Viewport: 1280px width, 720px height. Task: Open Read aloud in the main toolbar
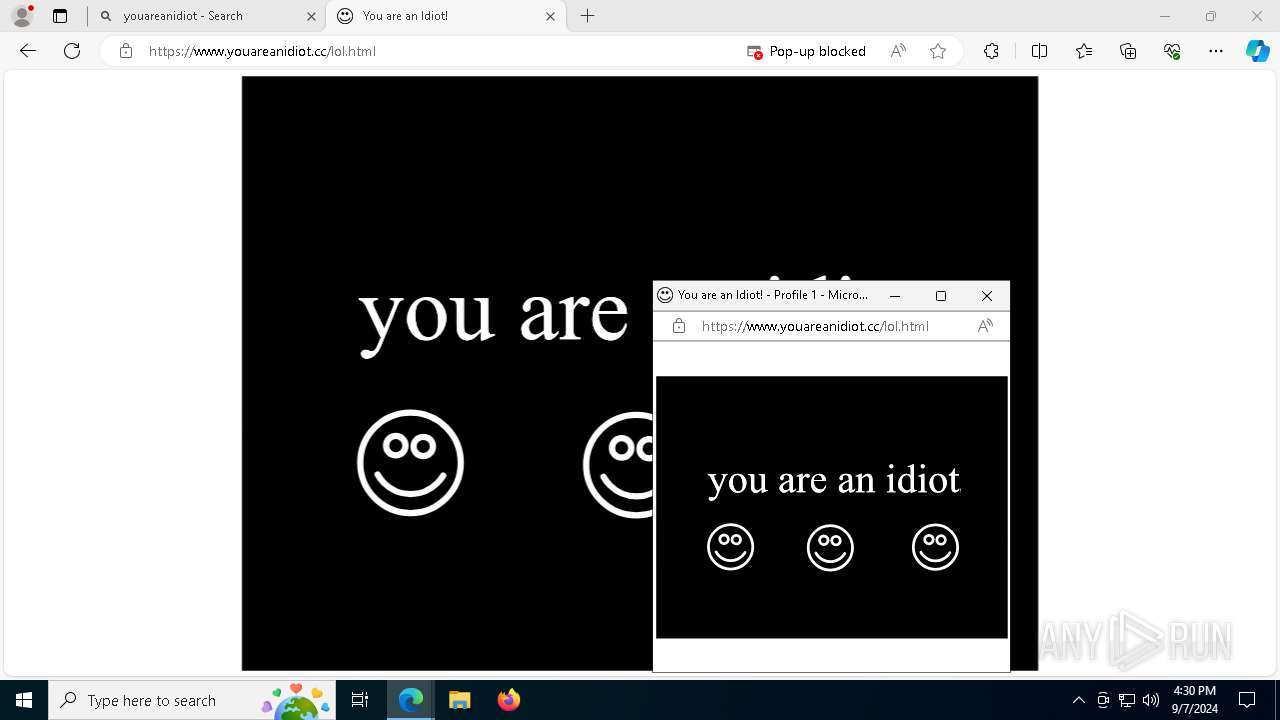click(x=898, y=51)
